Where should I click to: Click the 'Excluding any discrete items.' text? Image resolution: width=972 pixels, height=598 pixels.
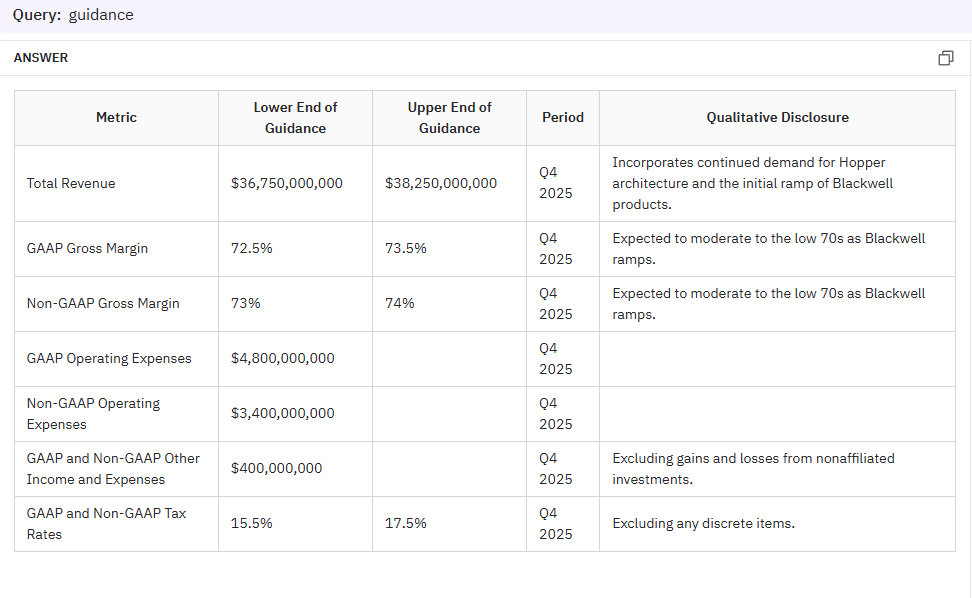pyautogui.click(x=703, y=524)
